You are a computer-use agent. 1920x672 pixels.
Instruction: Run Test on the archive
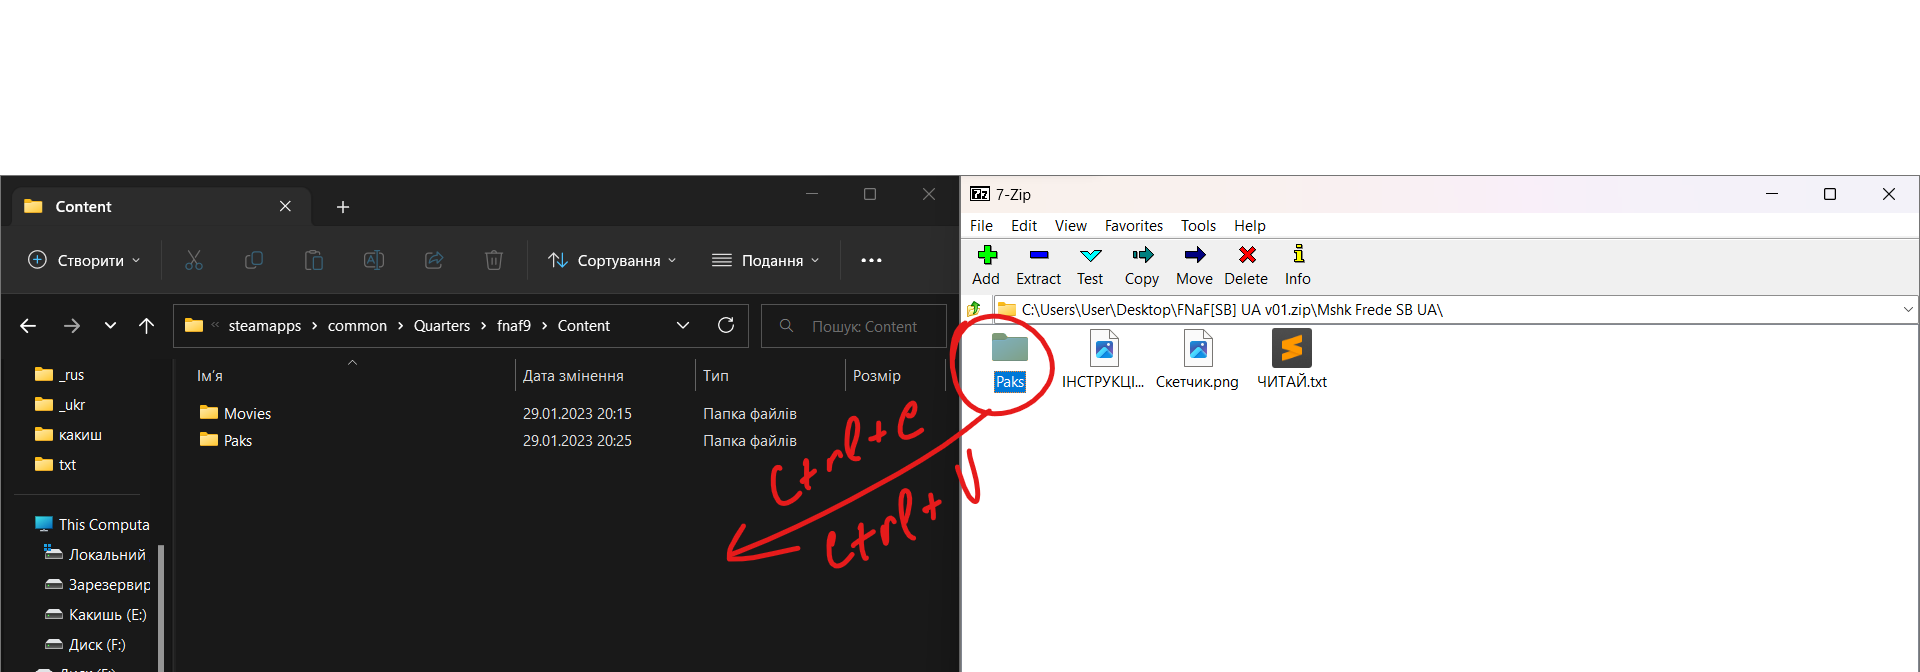1090,256
